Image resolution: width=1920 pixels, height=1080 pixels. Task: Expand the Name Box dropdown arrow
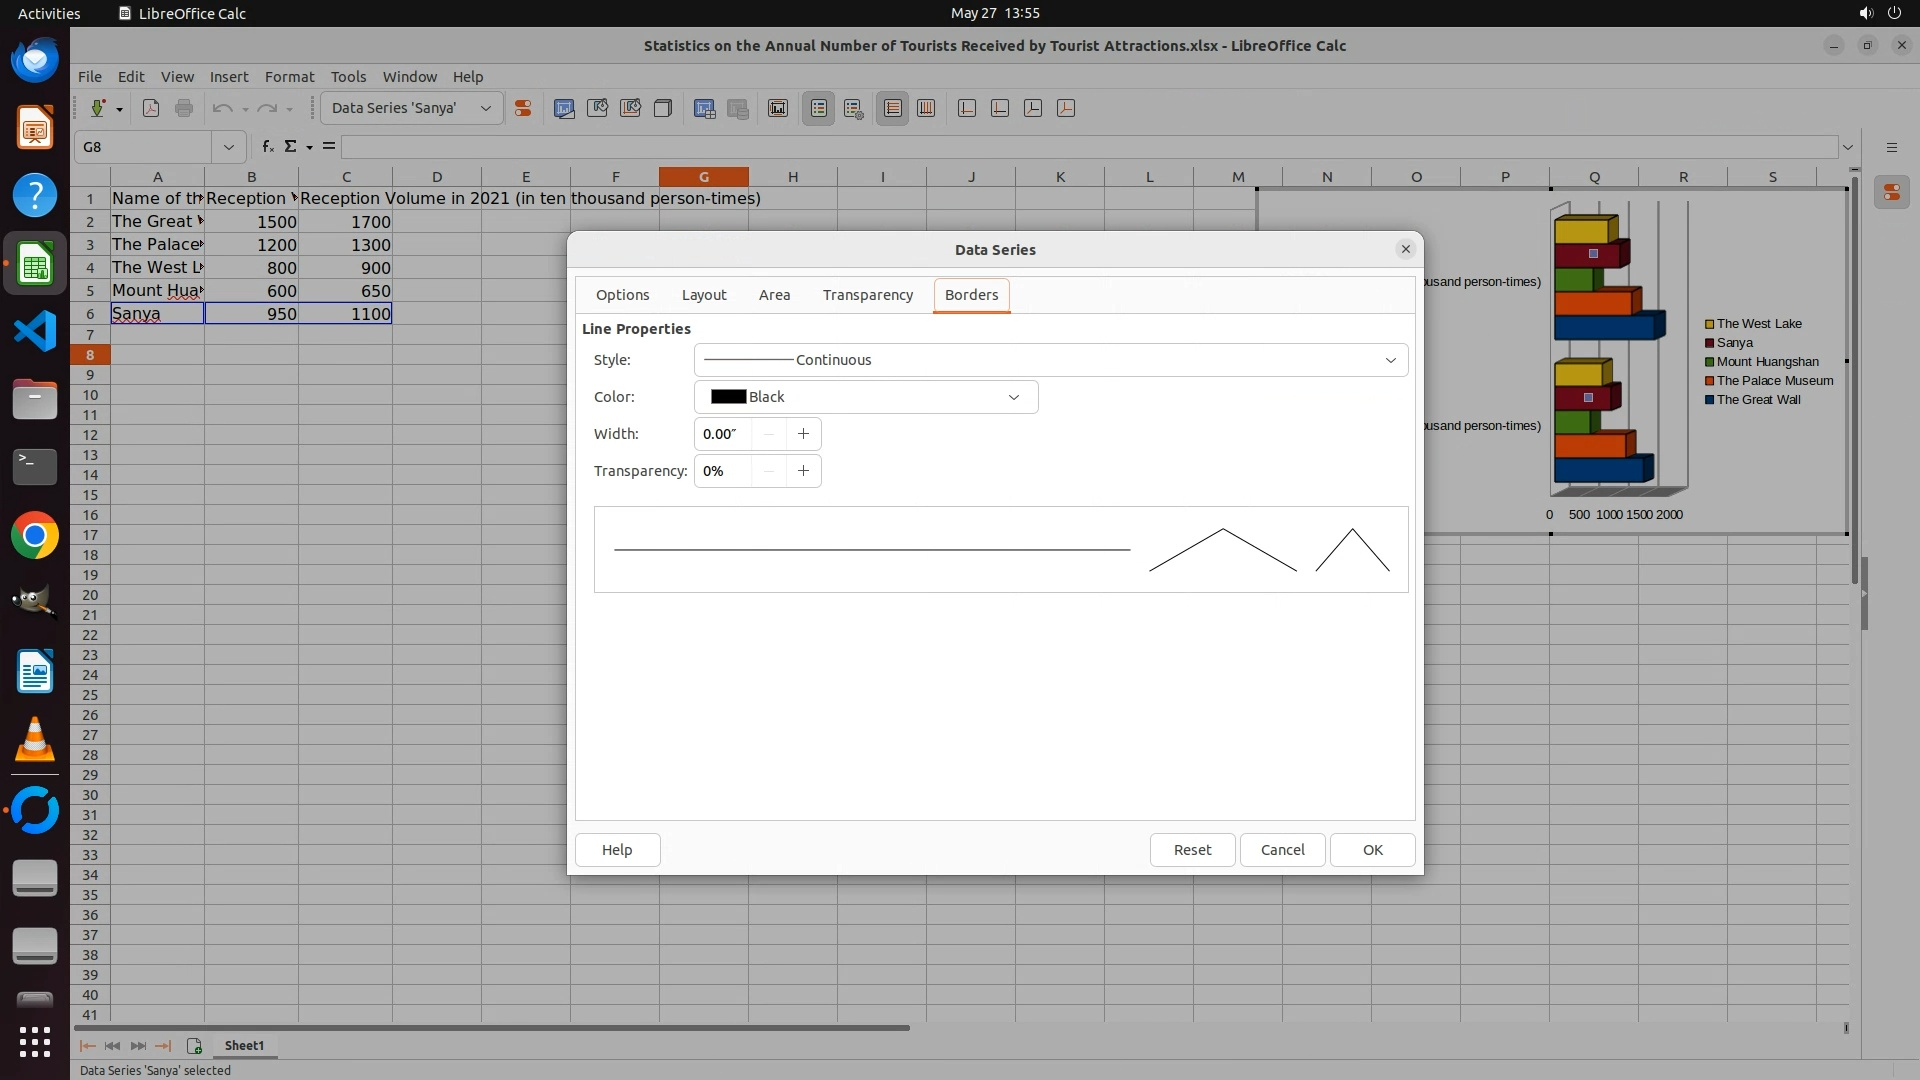228,147
